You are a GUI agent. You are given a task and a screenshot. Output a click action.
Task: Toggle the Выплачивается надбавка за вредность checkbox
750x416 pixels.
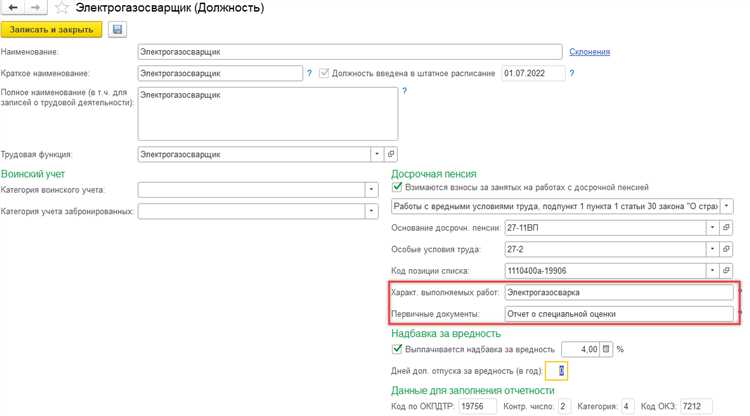pos(398,349)
